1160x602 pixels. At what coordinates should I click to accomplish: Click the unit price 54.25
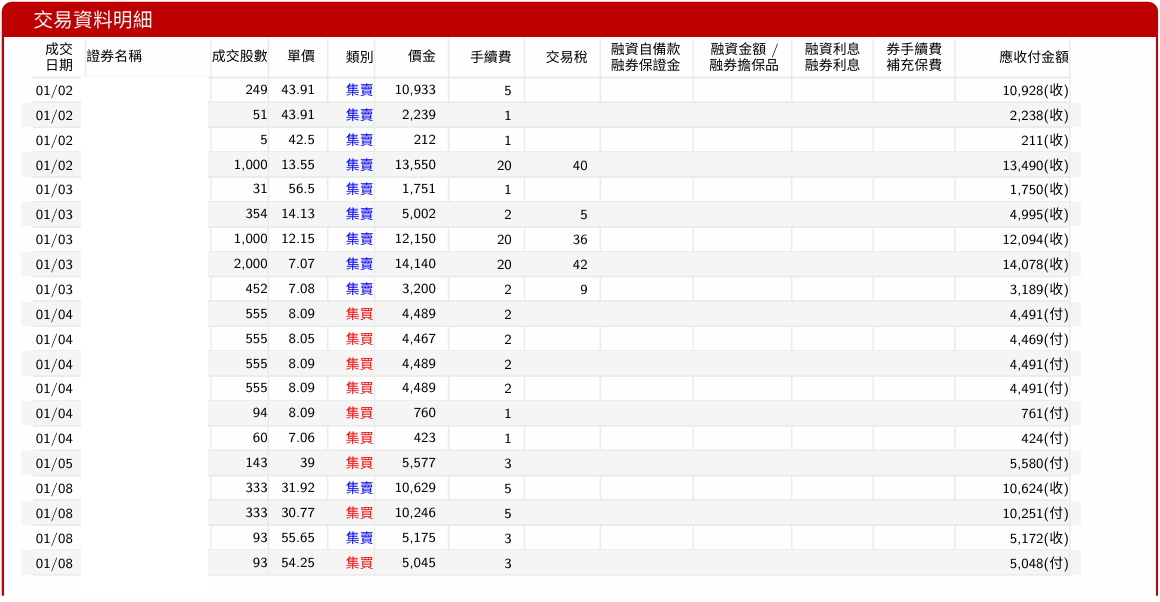click(x=298, y=563)
